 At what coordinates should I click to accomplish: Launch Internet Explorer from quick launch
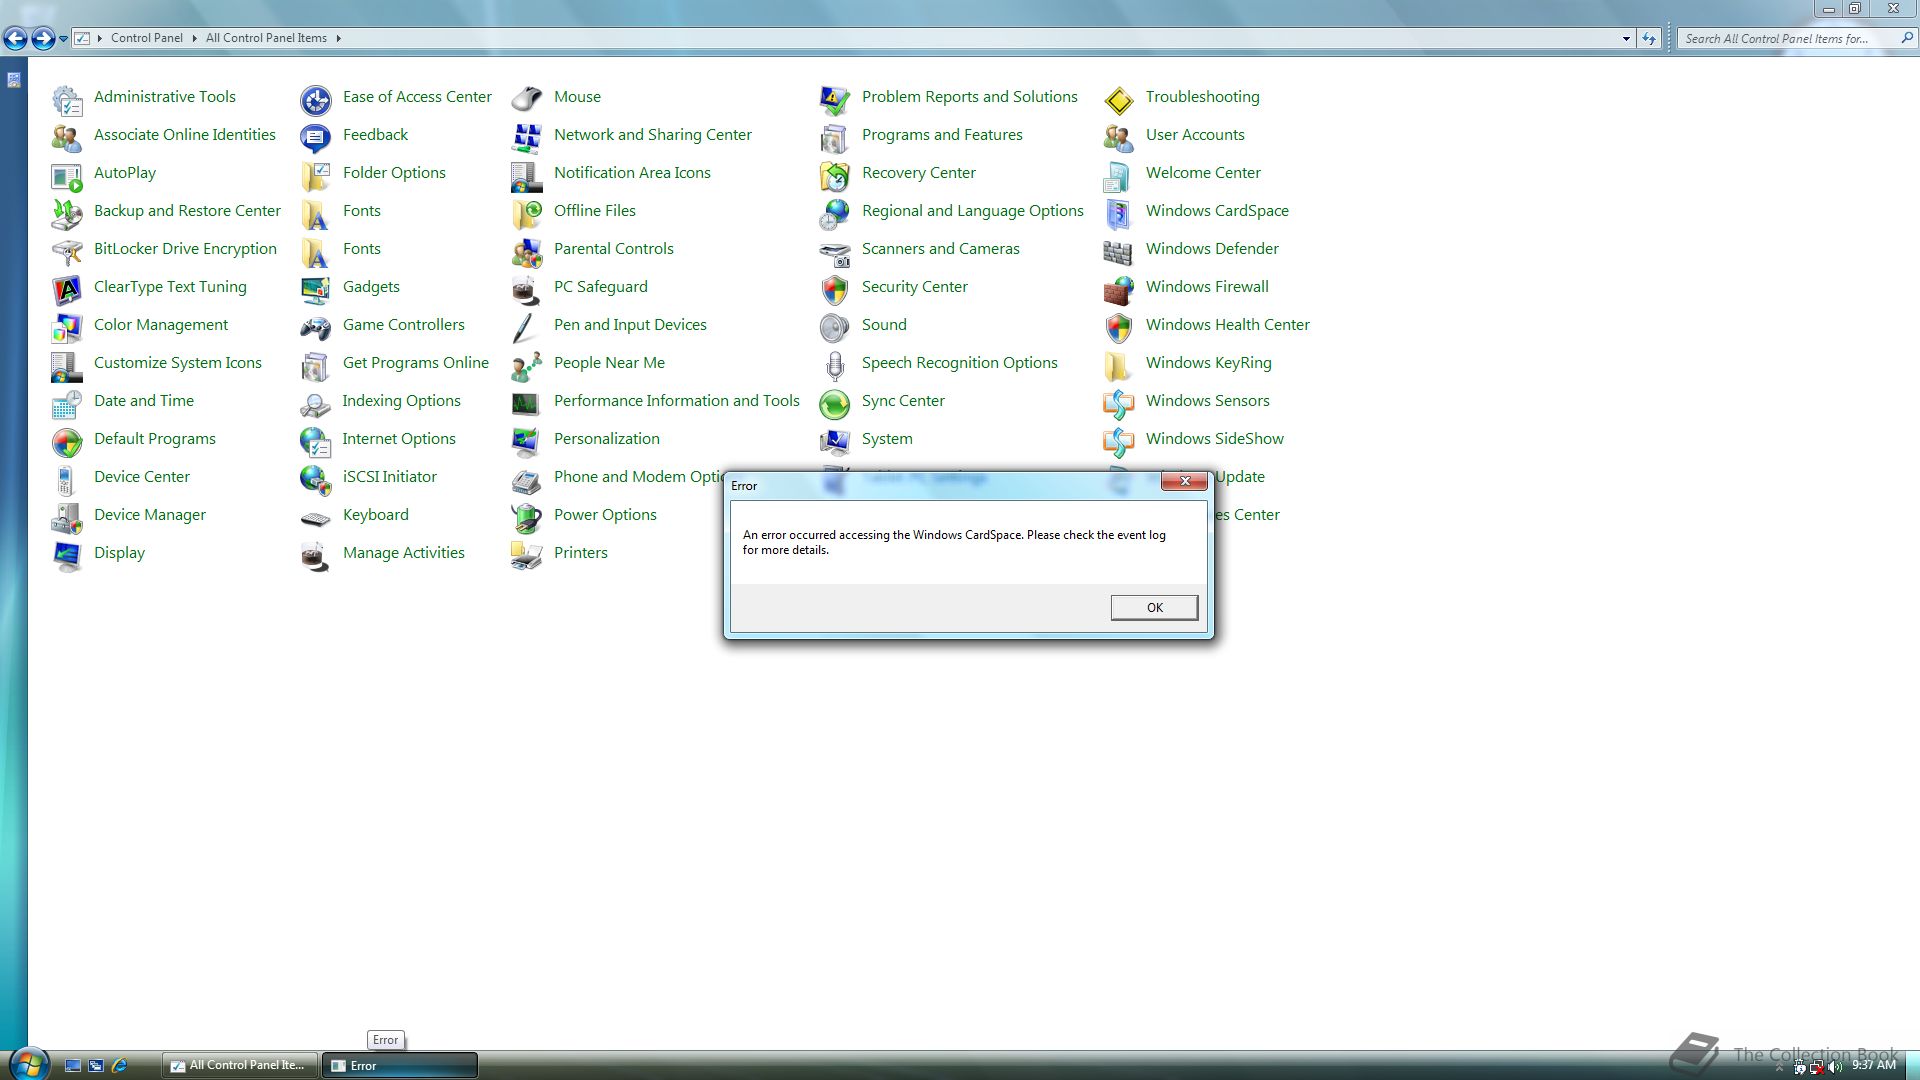(120, 1066)
